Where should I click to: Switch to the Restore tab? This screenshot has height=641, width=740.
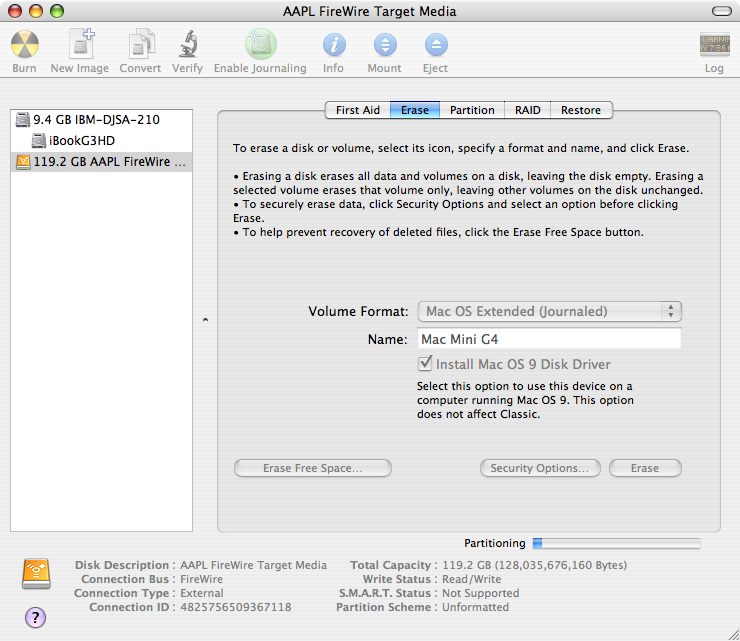tap(581, 110)
